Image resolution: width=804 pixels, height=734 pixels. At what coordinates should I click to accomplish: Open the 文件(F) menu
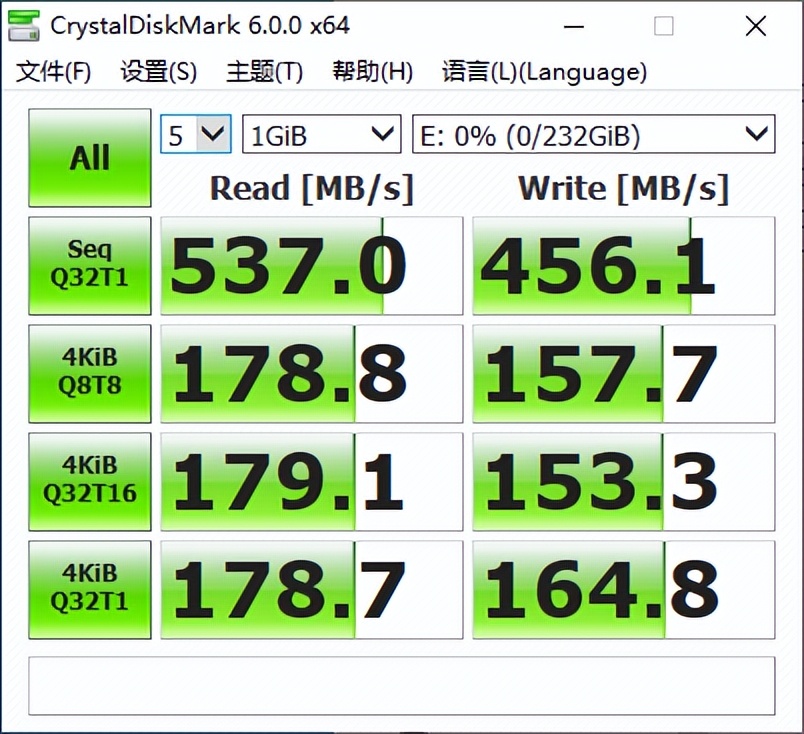[44, 72]
